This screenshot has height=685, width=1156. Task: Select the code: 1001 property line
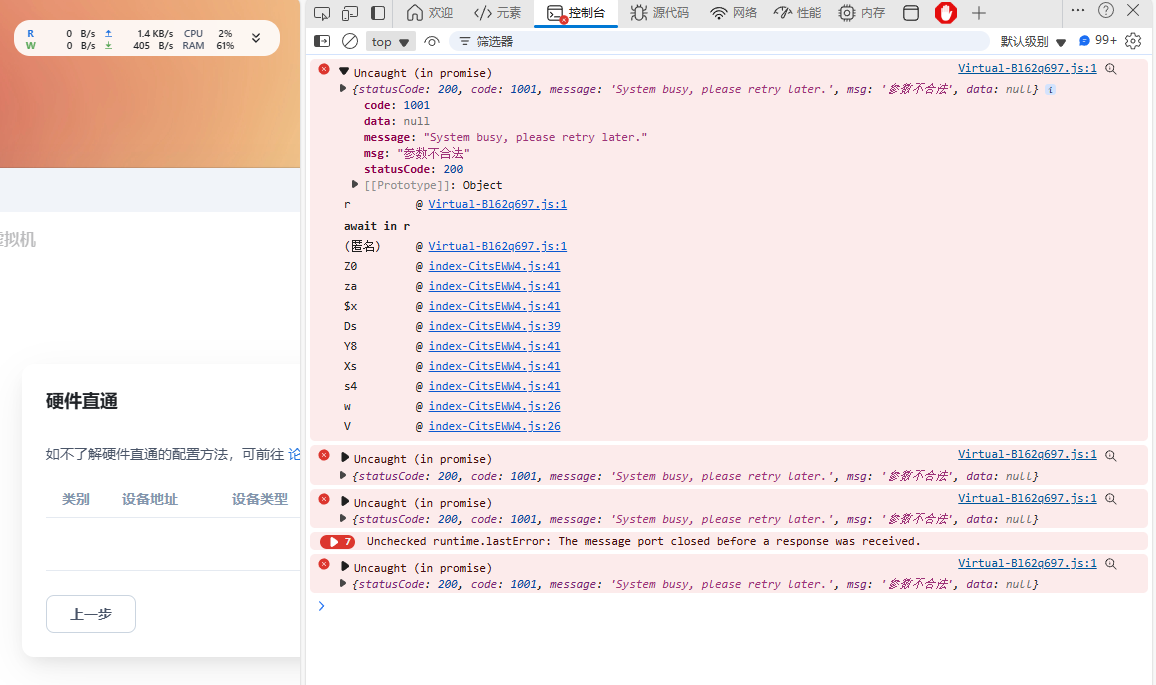[397, 105]
